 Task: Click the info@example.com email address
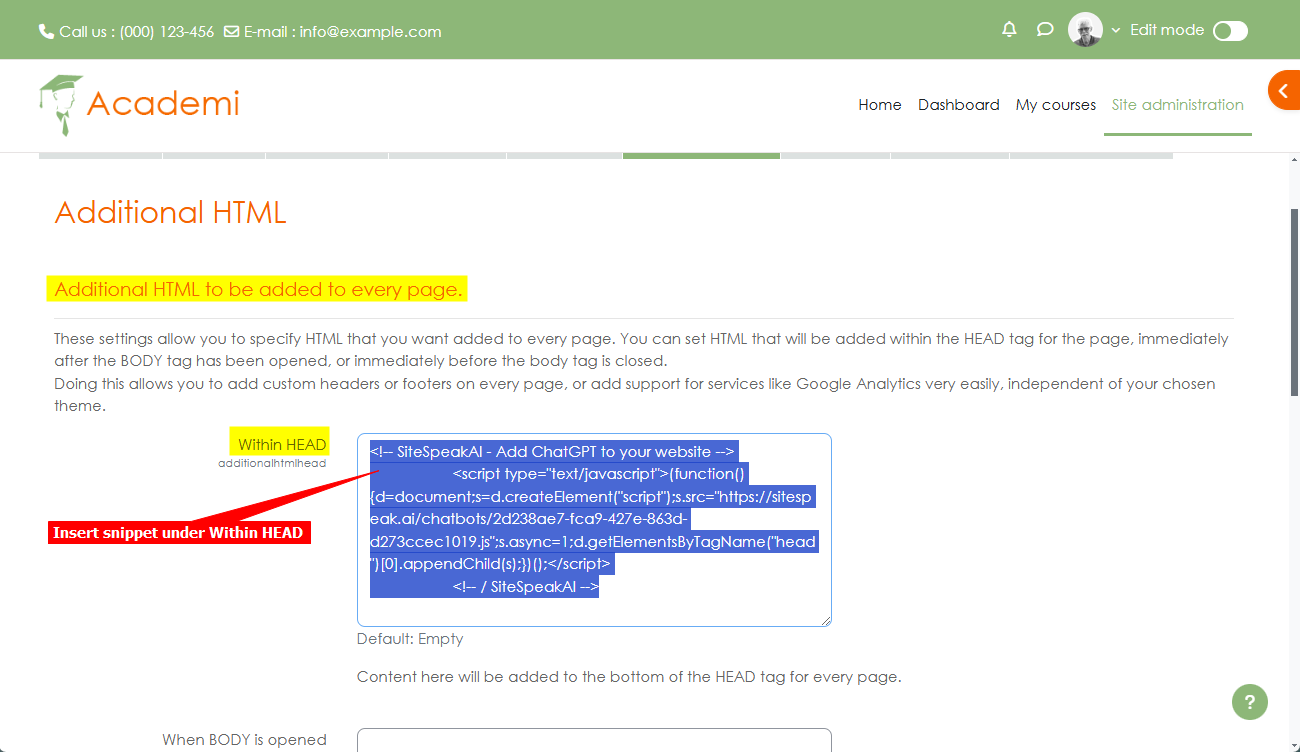[x=370, y=31]
